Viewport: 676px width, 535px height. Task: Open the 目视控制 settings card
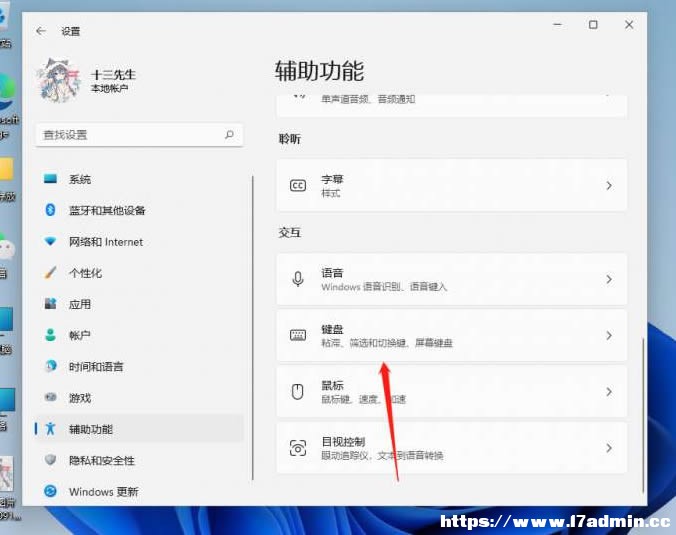tap(452, 448)
